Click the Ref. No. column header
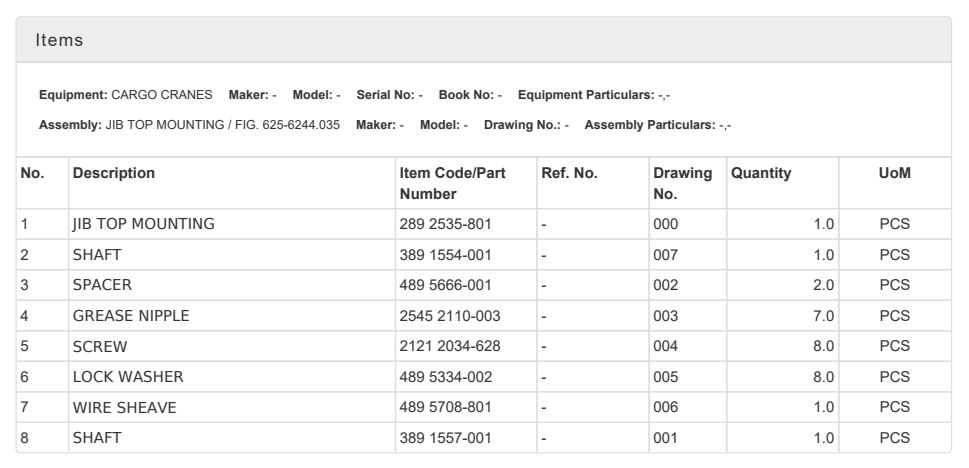Image resolution: width=969 pixels, height=468 pixels. point(569,173)
